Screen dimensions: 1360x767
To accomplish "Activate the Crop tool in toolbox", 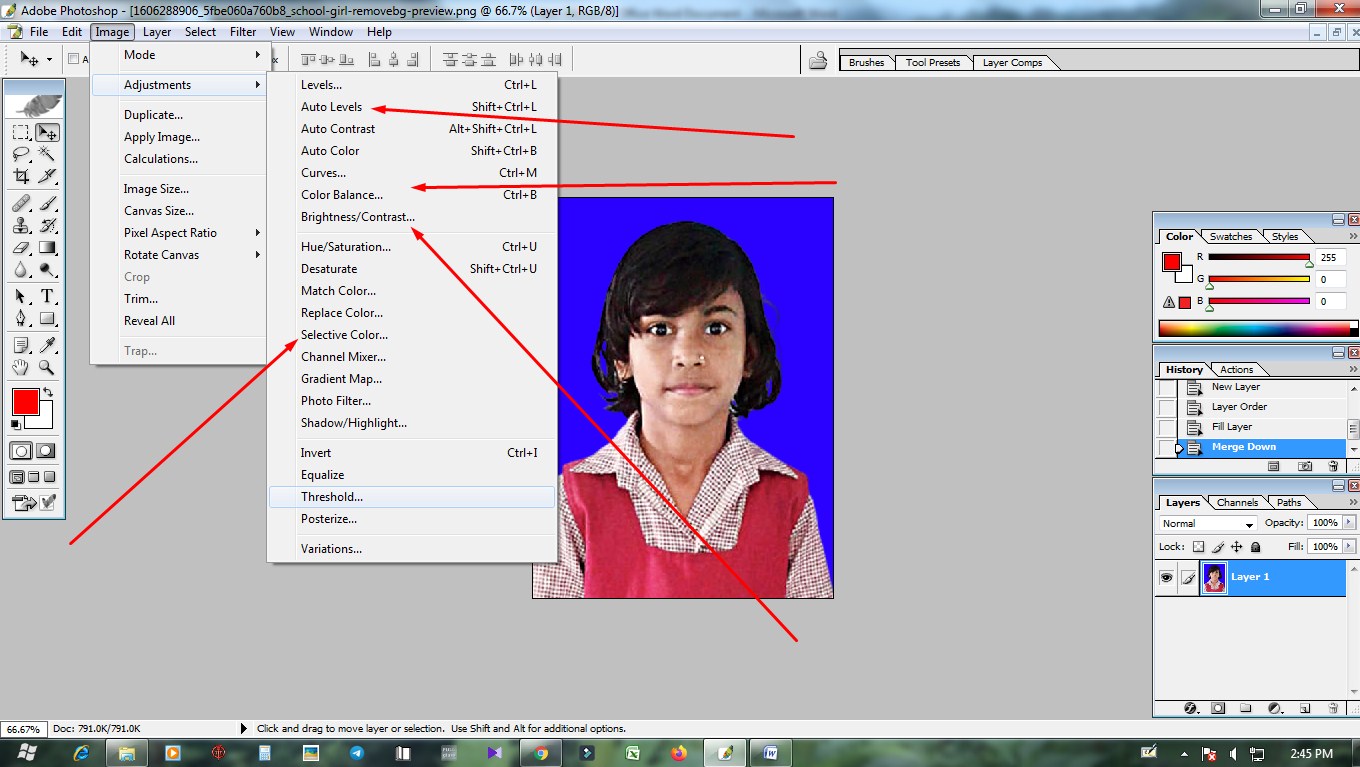I will 21,177.
